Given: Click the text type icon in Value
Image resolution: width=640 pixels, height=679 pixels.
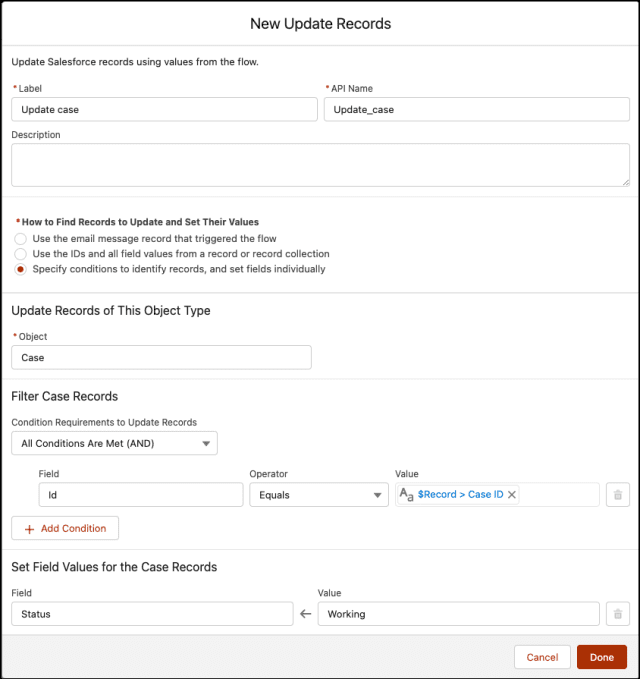Looking at the screenshot, I should (x=406, y=495).
